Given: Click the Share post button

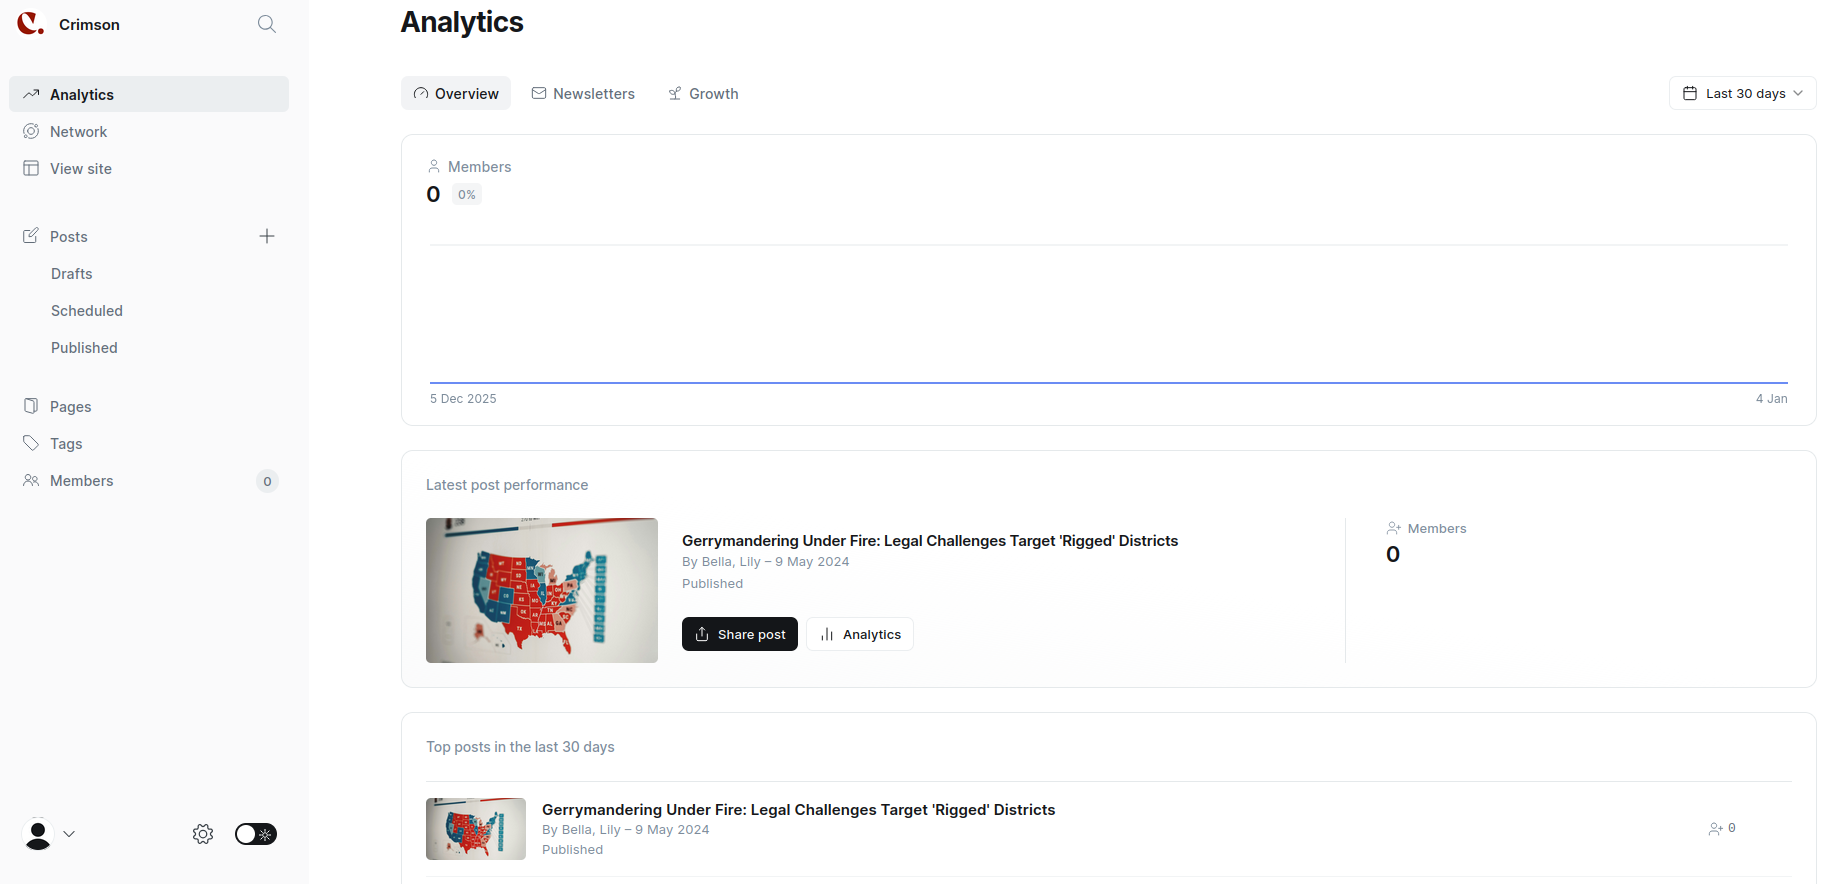Looking at the screenshot, I should coord(740,634).
